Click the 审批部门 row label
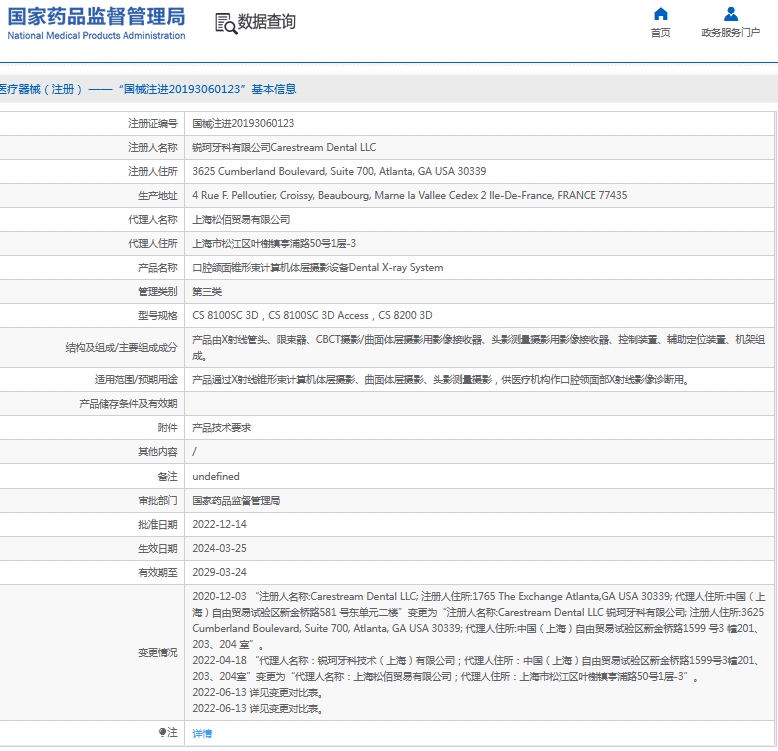Screen dimensions: 778x751 click(157, 501)
